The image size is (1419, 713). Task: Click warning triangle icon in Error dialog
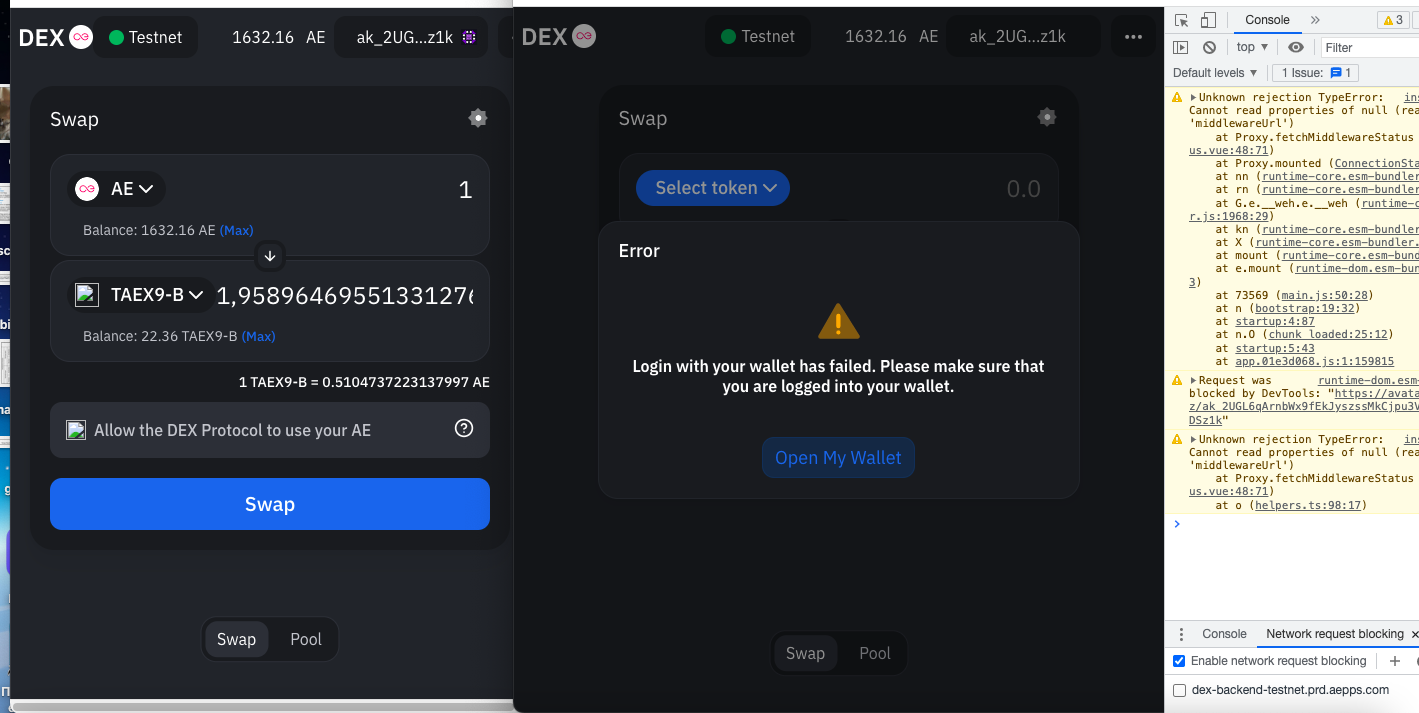coord(838,321)
